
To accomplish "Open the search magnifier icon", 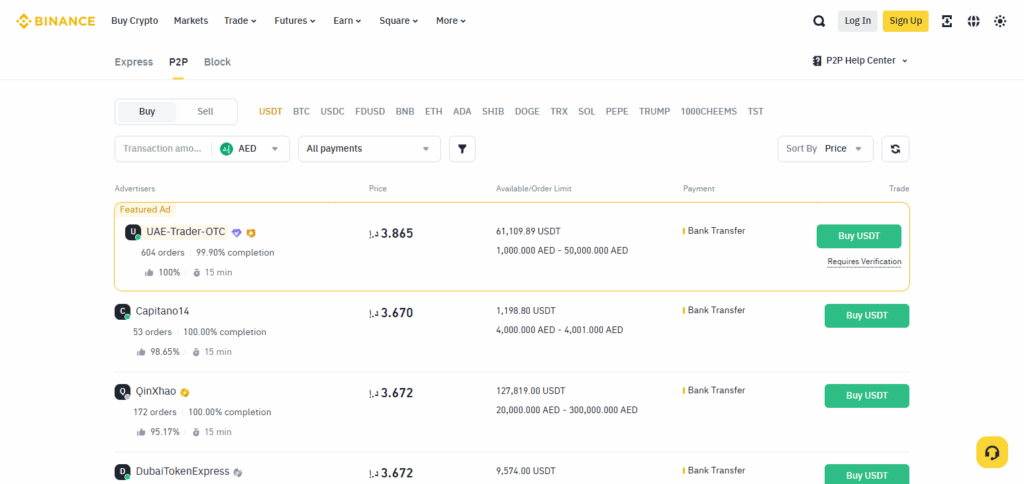I will click(x=819, y=21).
